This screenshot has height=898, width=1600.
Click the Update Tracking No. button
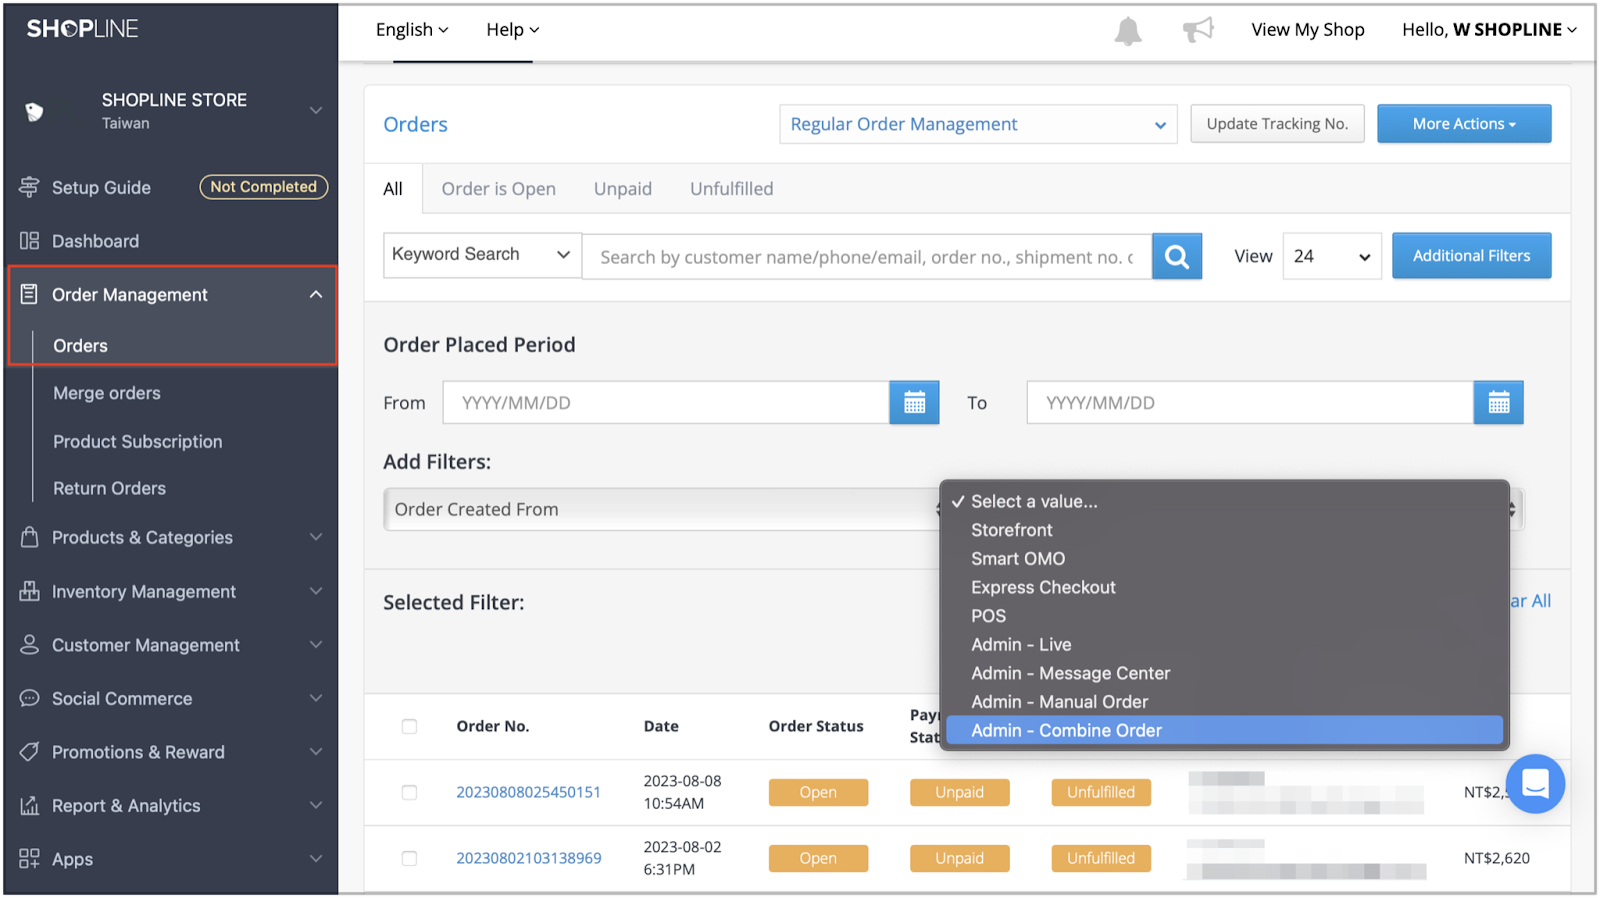(1277, 124)
